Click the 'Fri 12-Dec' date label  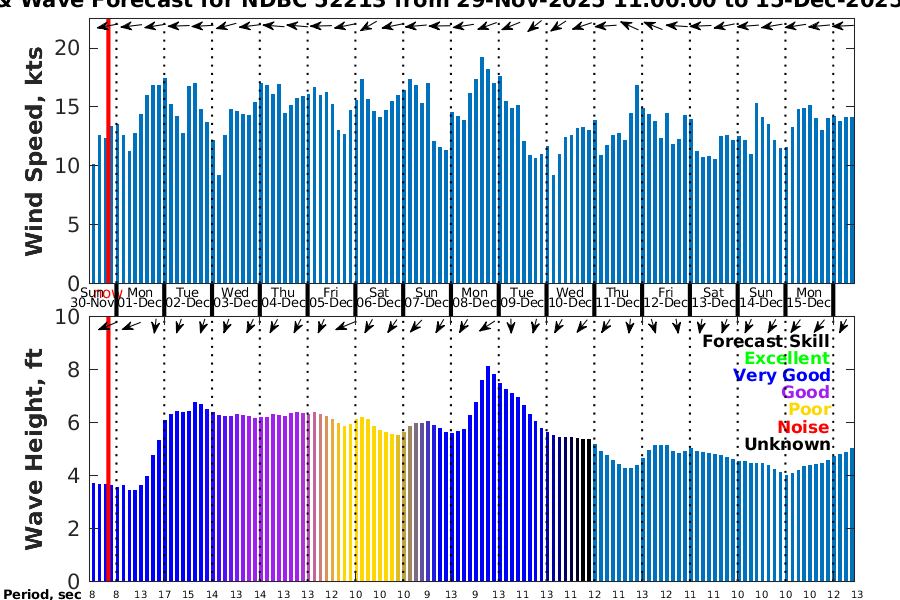[665, 297]
